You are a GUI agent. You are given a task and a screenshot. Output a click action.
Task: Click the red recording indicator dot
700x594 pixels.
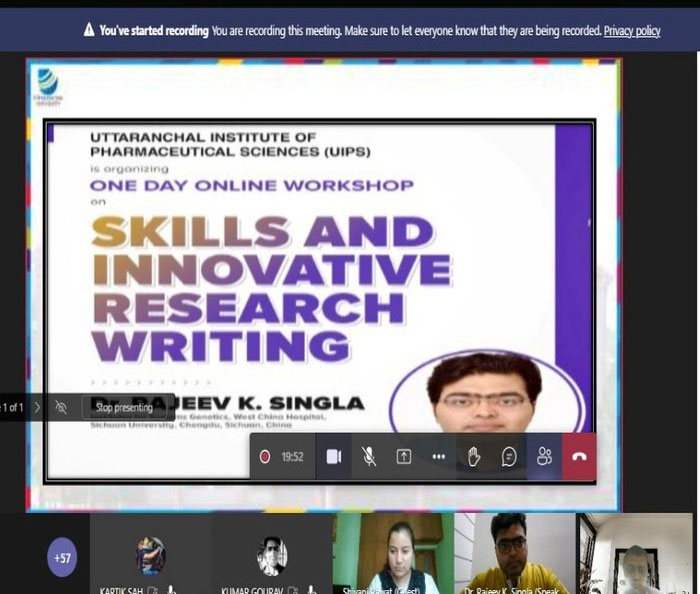(265, 456)
